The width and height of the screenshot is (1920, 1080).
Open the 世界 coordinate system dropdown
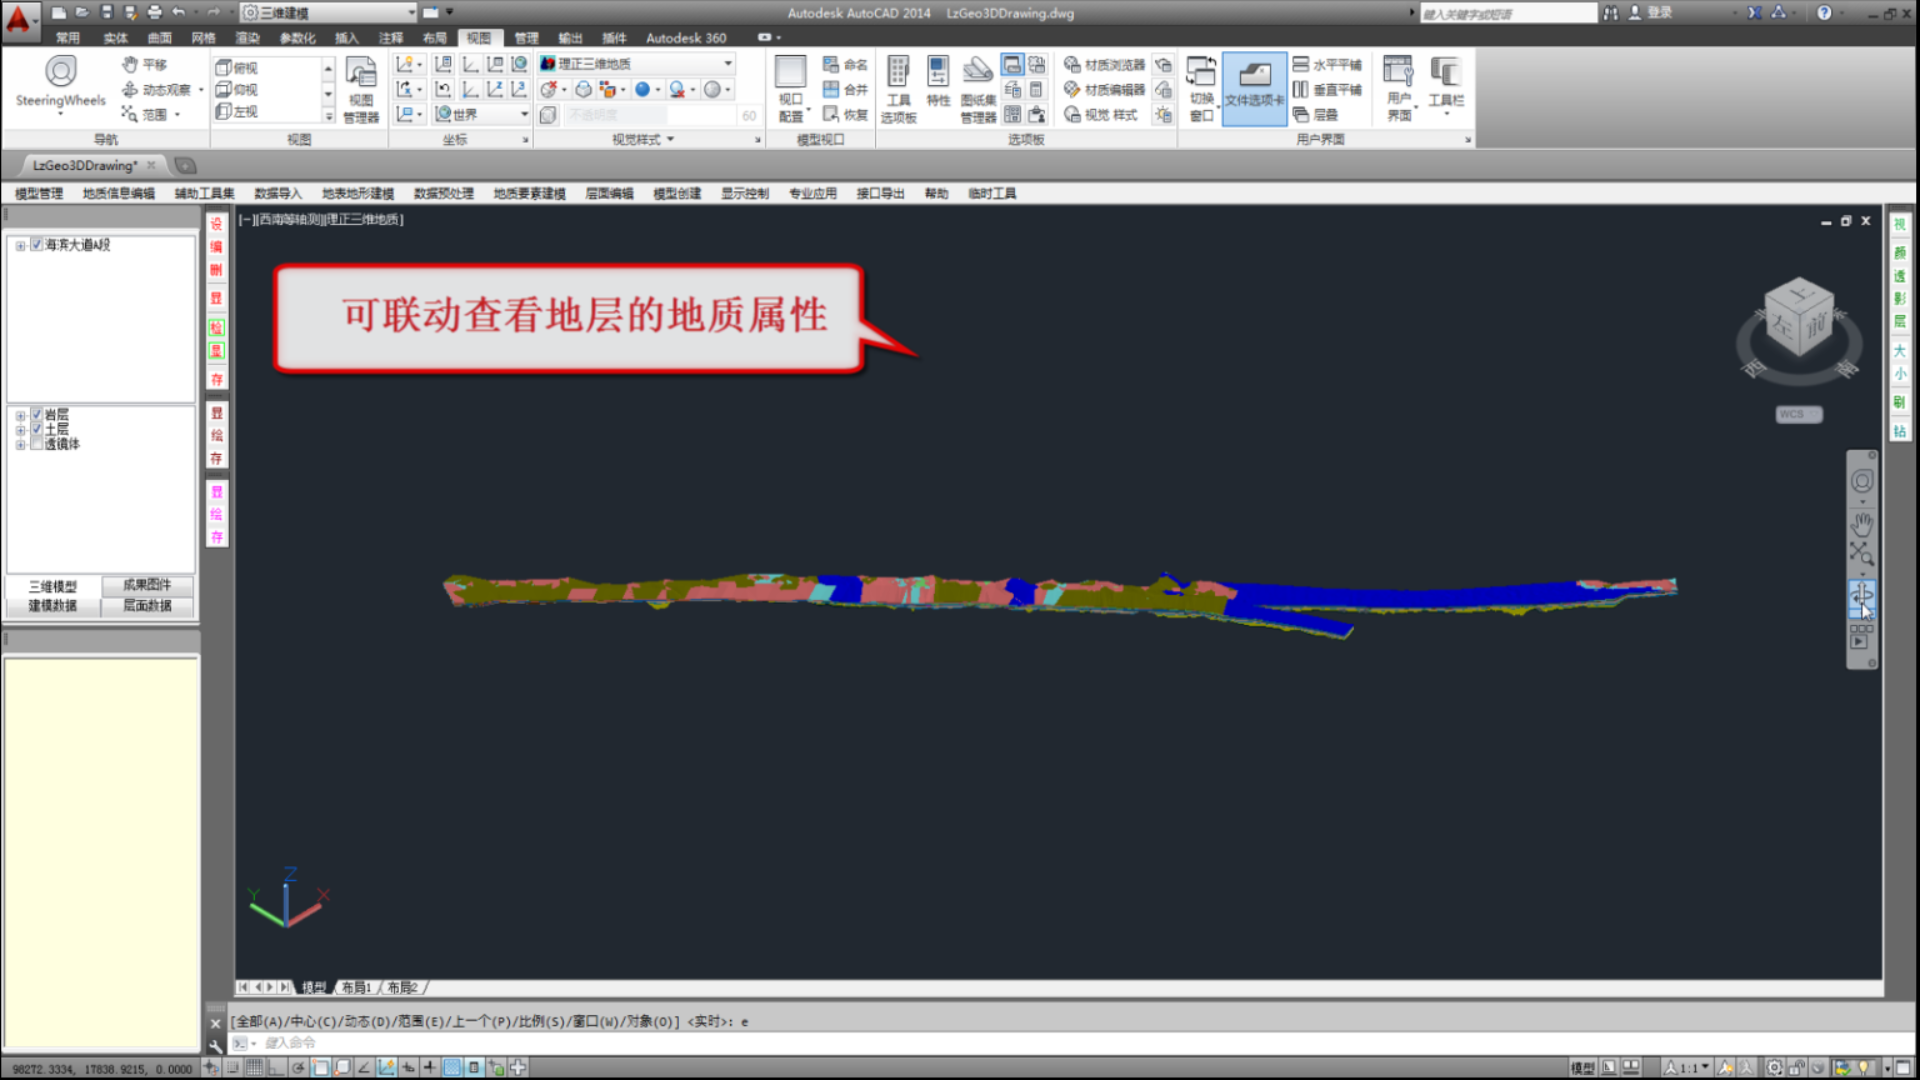click(480, 114)
